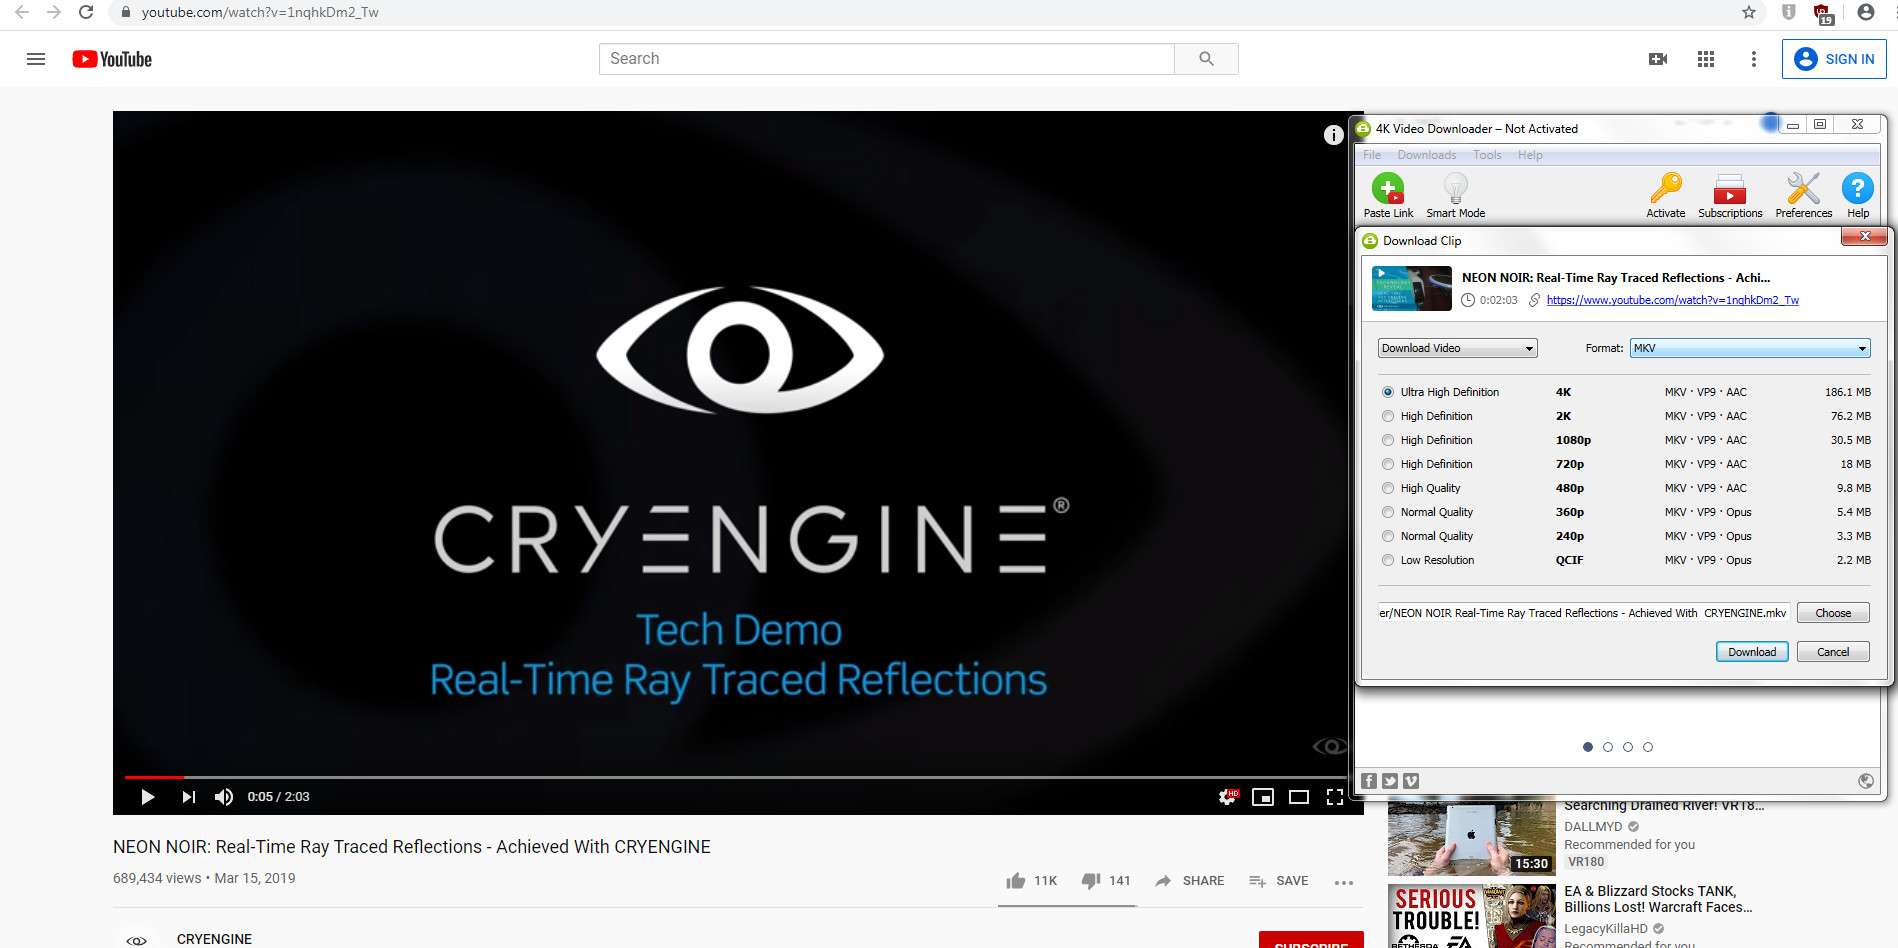Open the DALLMYD recommended video thumbnail
1898x948 pixels.
(1471, 838)
